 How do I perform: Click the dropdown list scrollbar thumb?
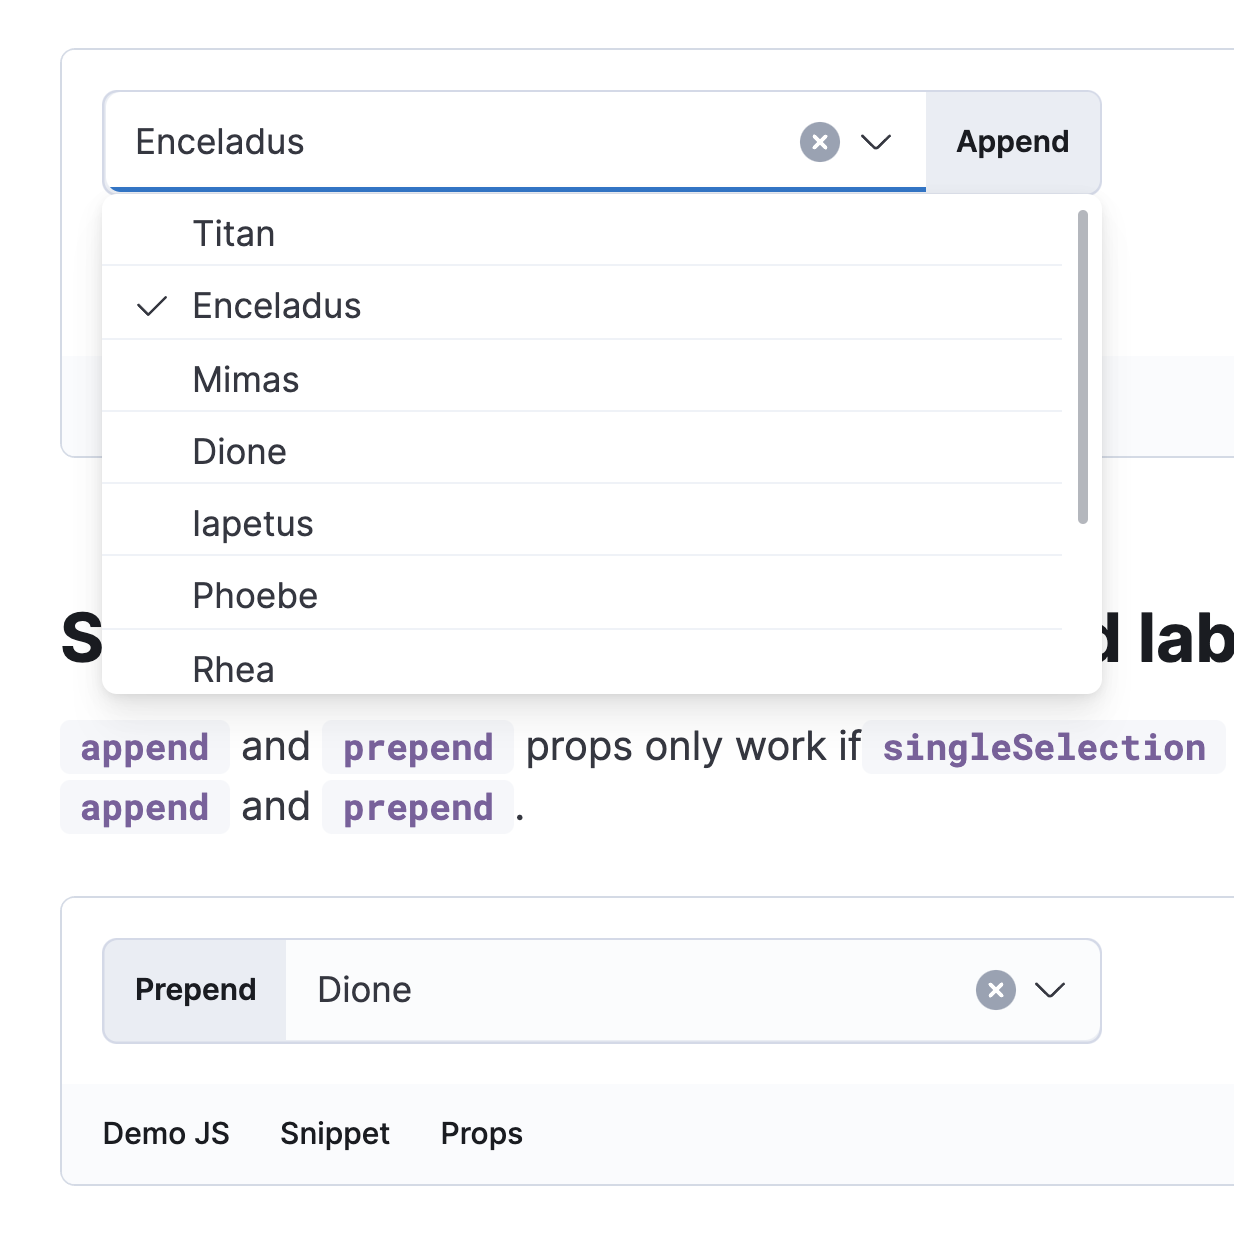coord(1082,366)
